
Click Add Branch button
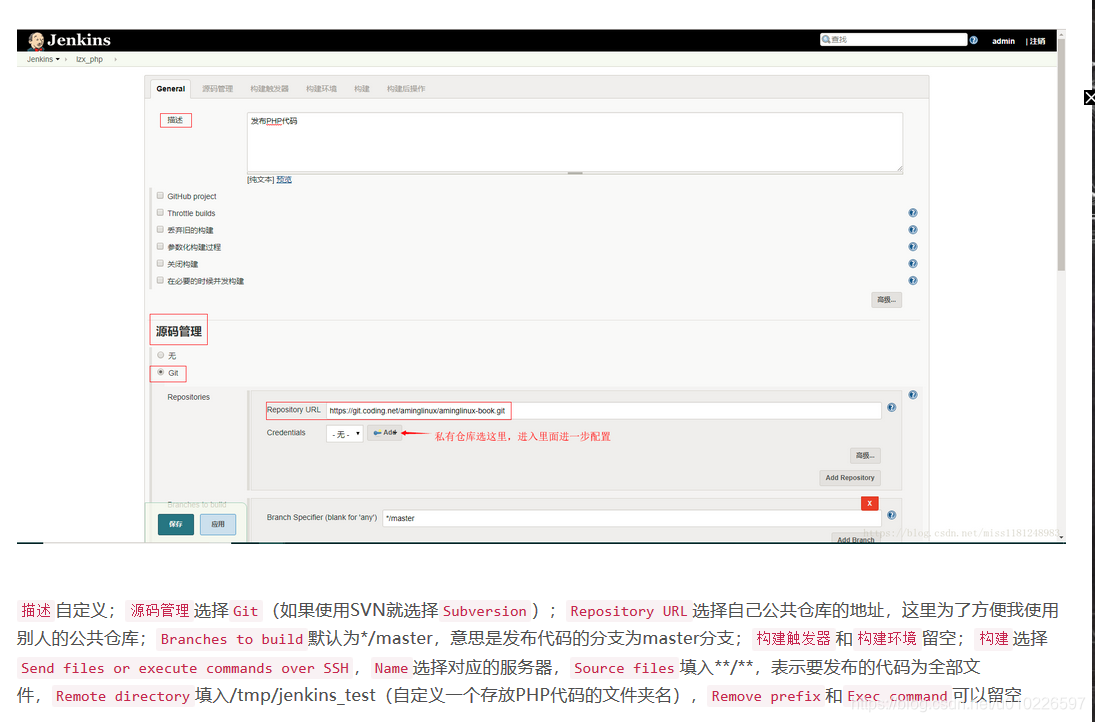[x=855, y=539]
